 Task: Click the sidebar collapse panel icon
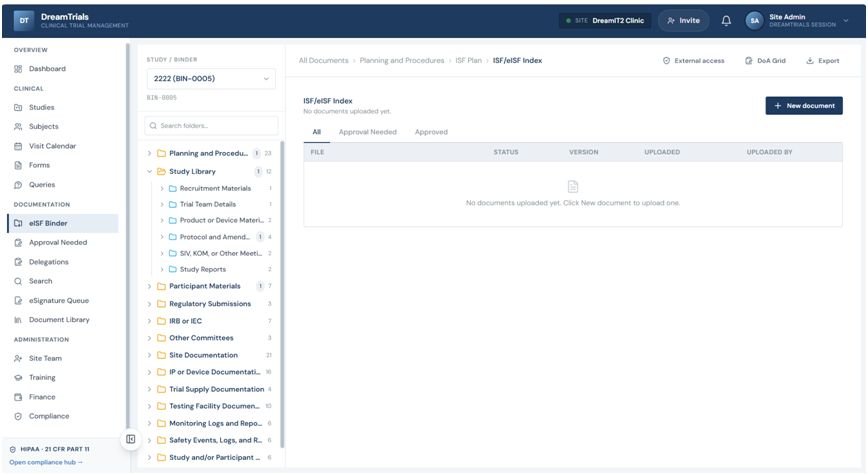click(x=131, y=439)
